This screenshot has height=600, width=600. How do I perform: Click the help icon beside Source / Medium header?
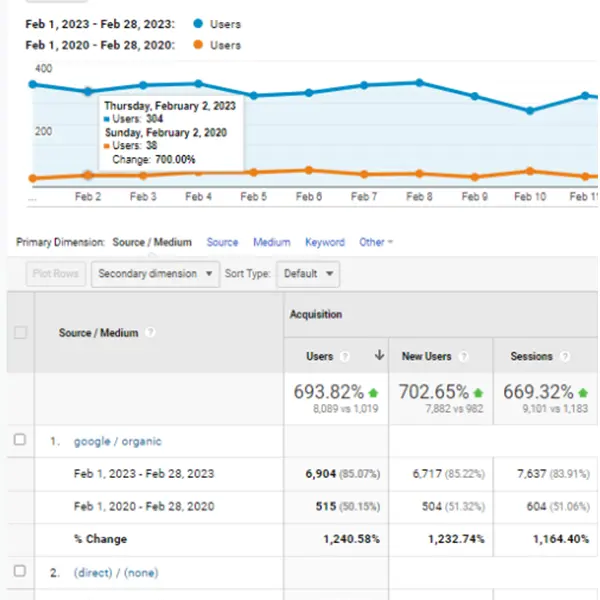click(150, 332)
